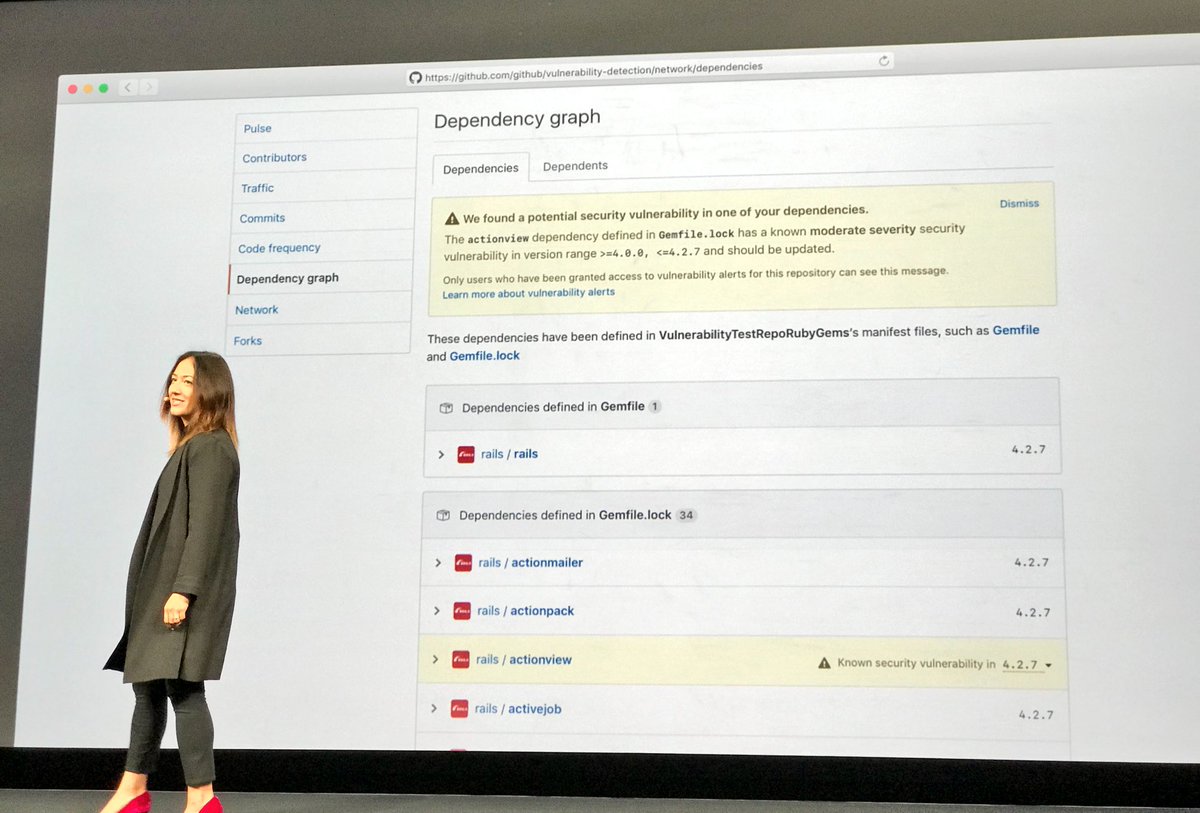Select Dependency graph in the sidebar
The image size is (1200, 813).
(x=288, y=278)
